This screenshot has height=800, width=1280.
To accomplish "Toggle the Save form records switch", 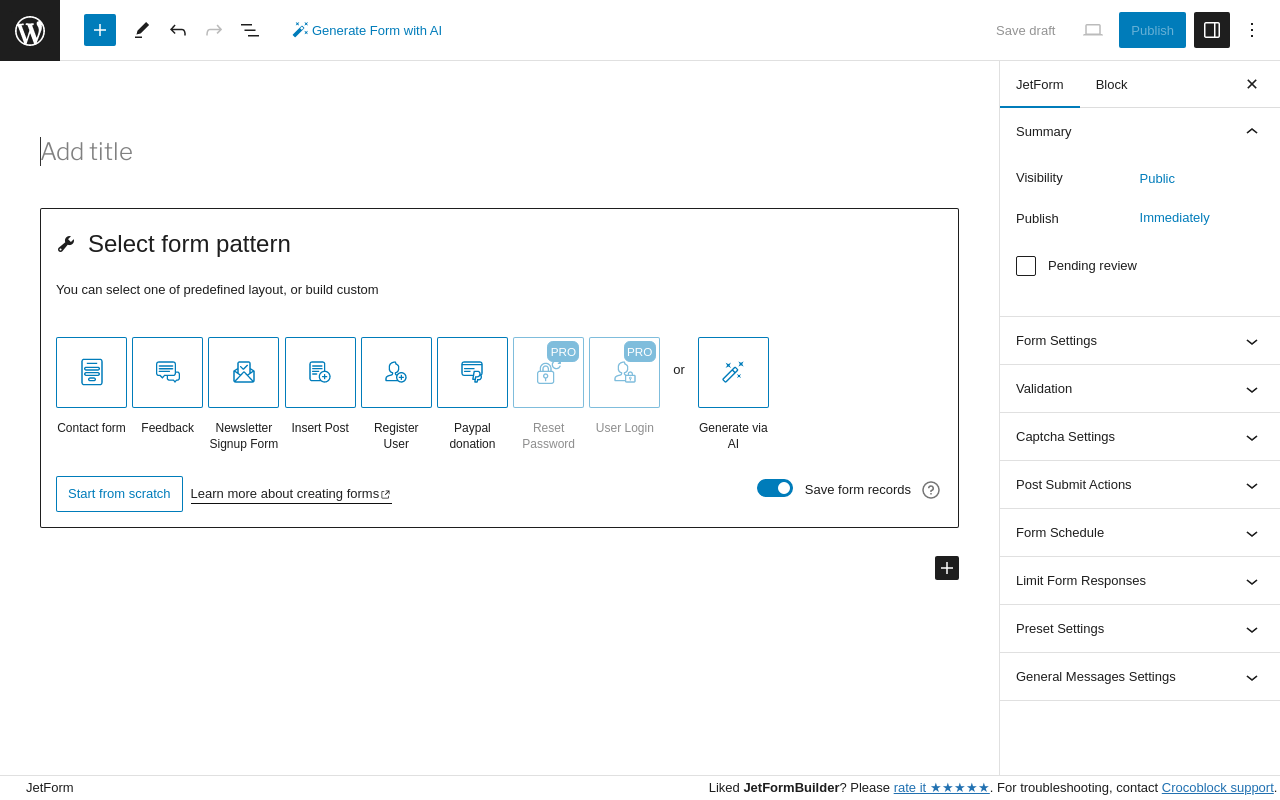I will [775, 488].
